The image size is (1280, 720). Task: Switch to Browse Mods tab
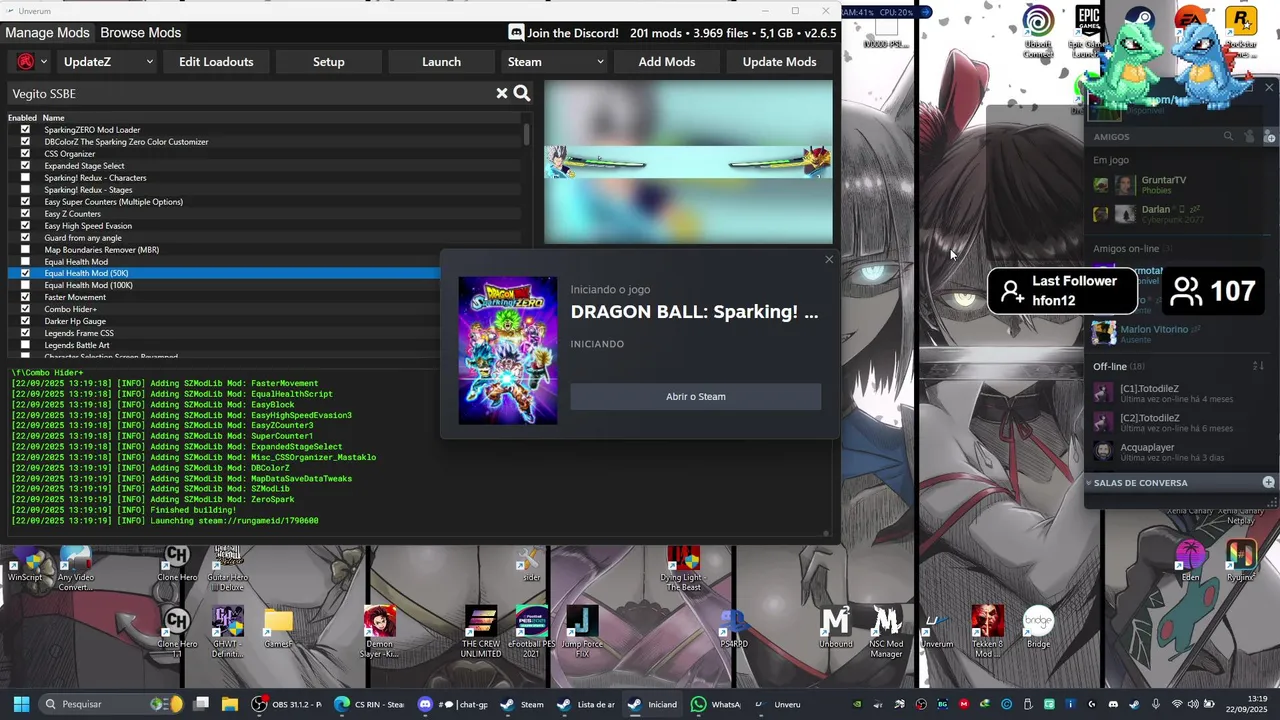[140, 33]
